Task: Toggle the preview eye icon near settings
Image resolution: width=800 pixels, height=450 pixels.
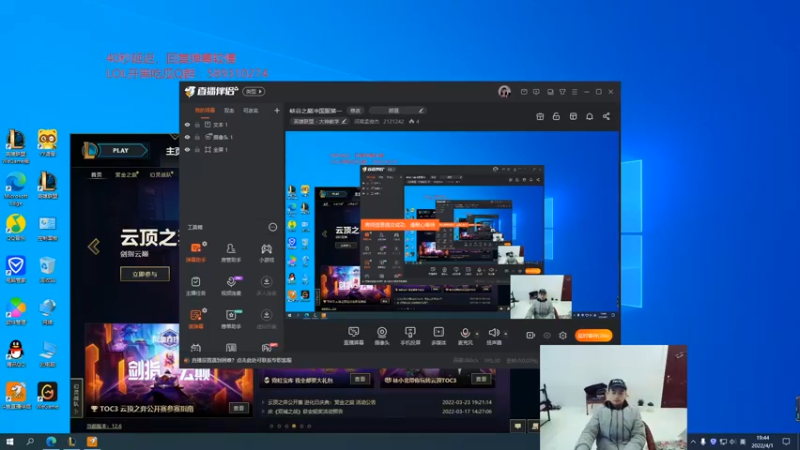Action: (547, 335)
